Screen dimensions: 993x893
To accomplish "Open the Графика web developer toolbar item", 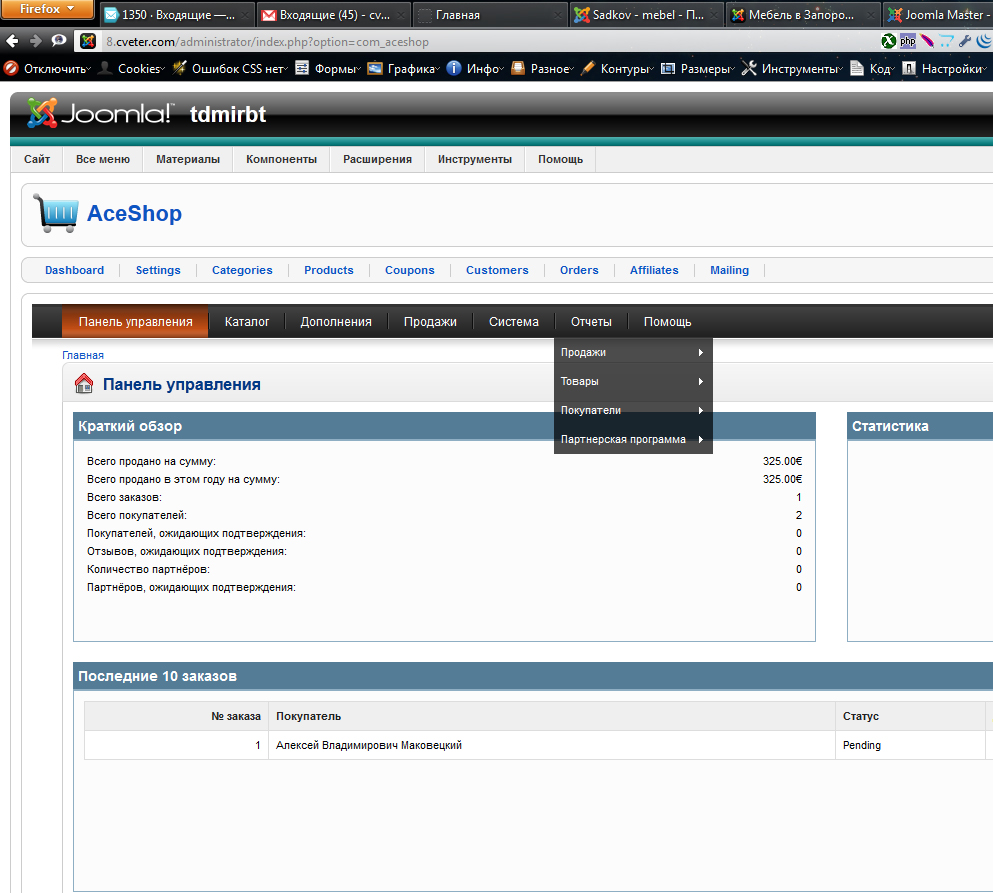I will click(x=402, y=69).
